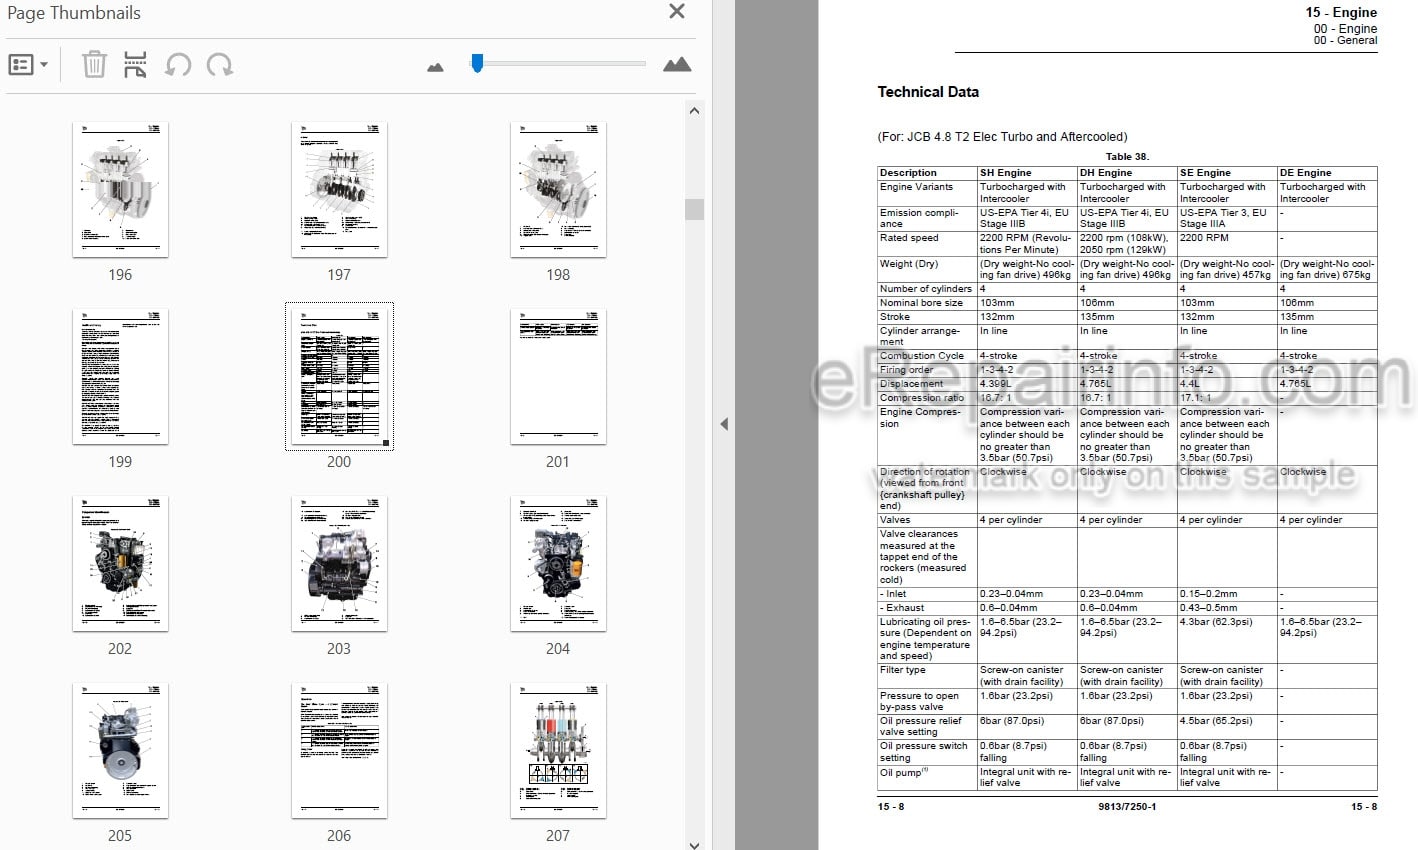The height and width of the screenshot is (850, 1418).
Task: Delete selected page with trash icon
Action: click(93, 65)
